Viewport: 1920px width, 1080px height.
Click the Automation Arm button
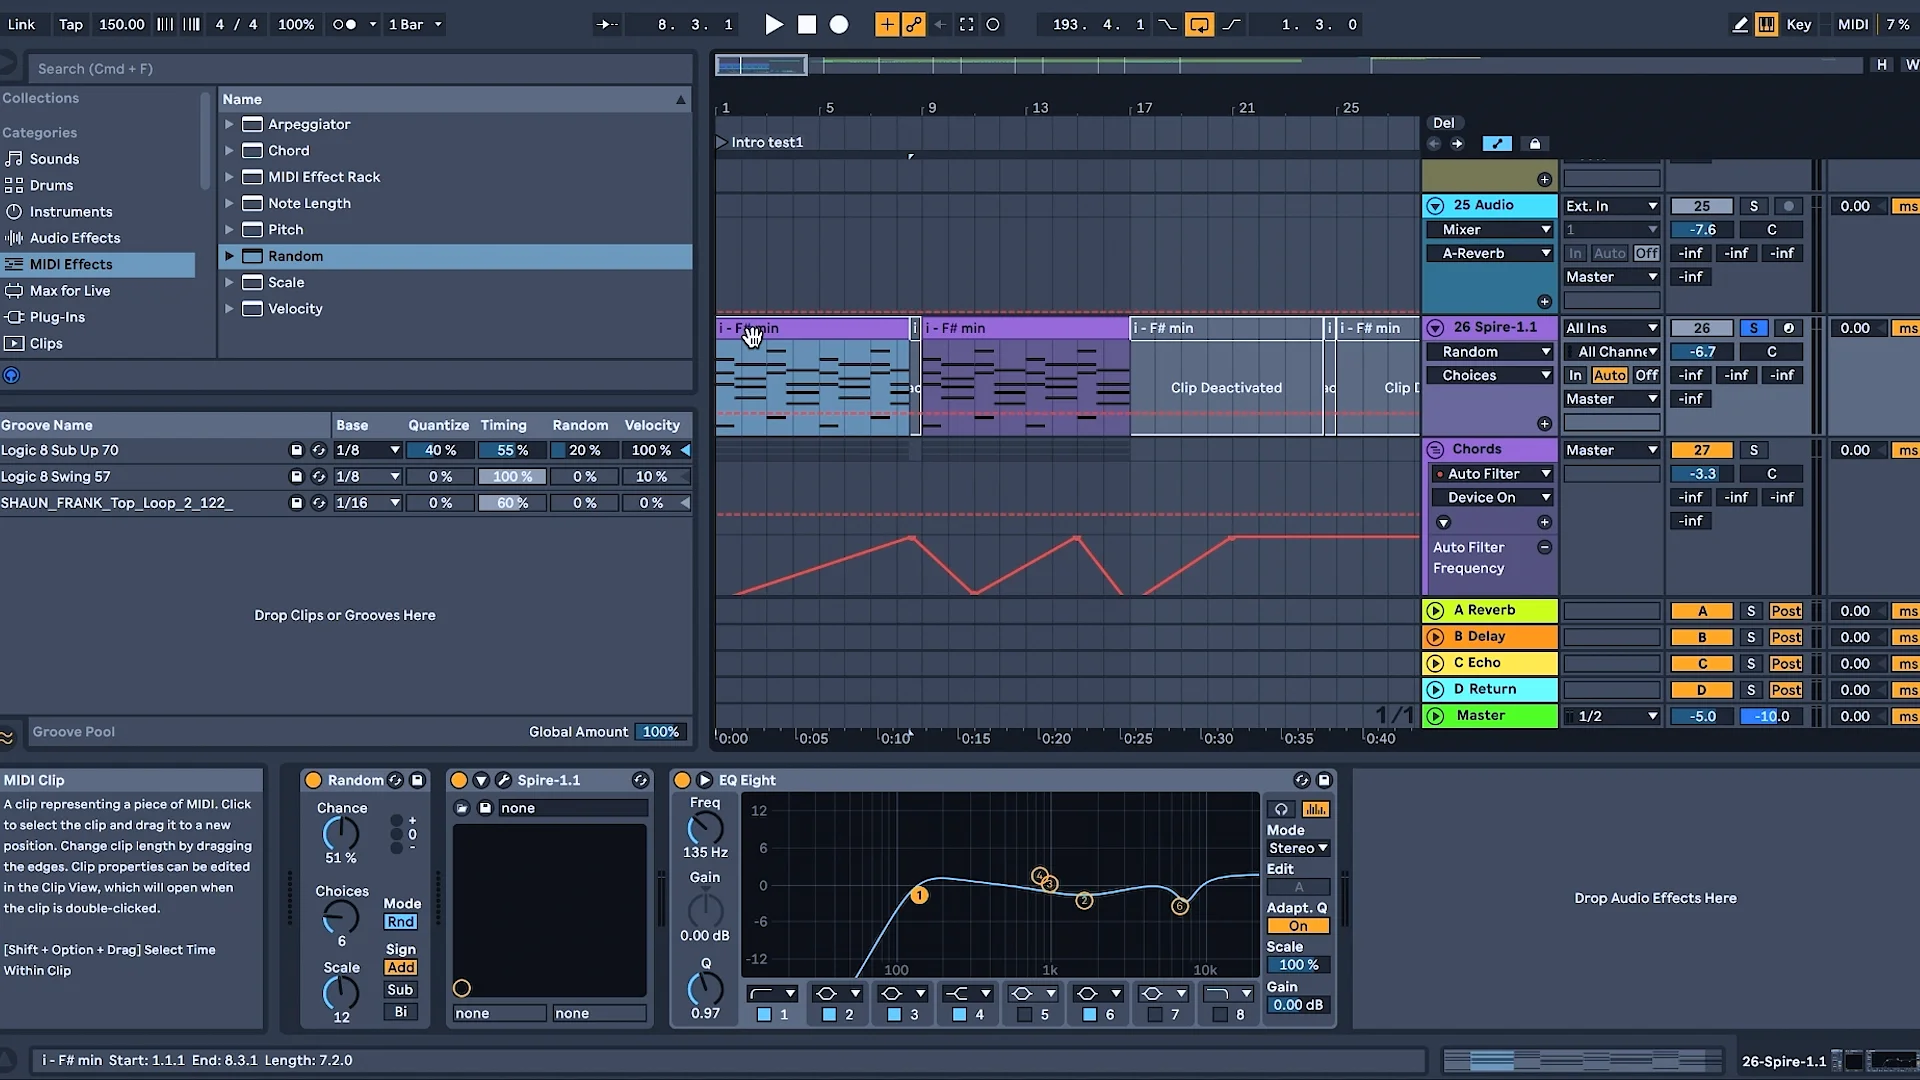pos(913,25)
